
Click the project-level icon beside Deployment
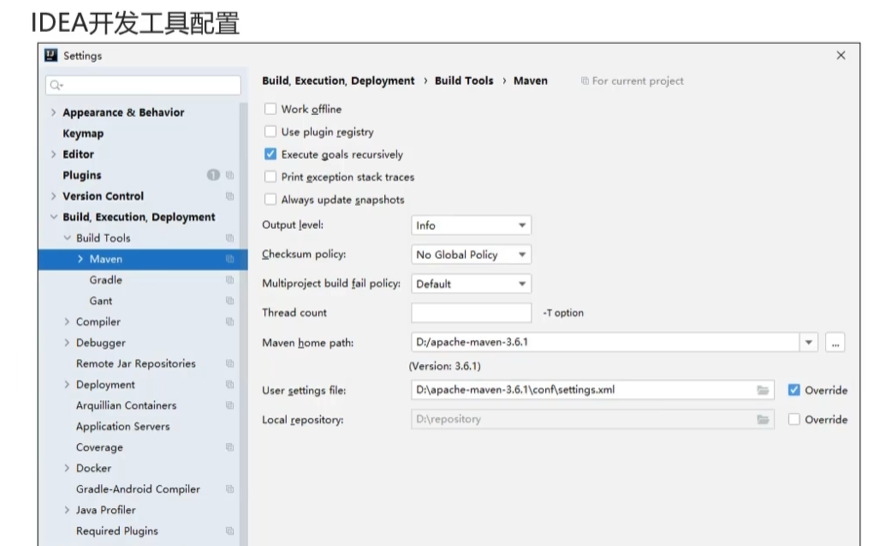point(230,384)
